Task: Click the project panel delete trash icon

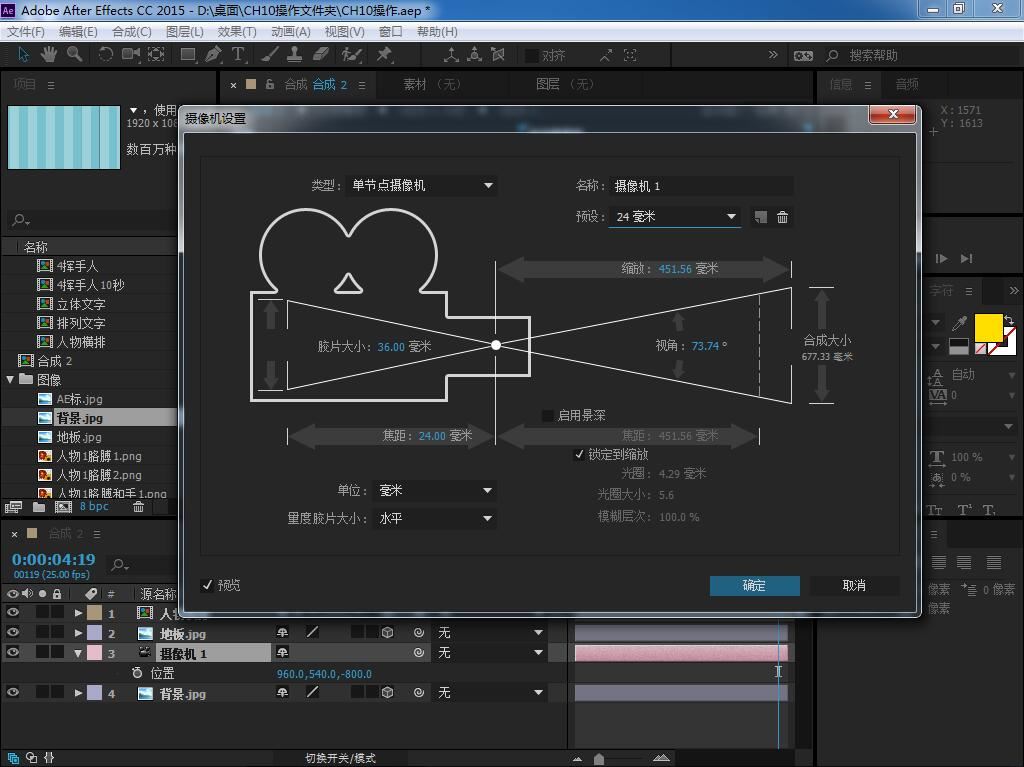Action: [x=138, y=507]
